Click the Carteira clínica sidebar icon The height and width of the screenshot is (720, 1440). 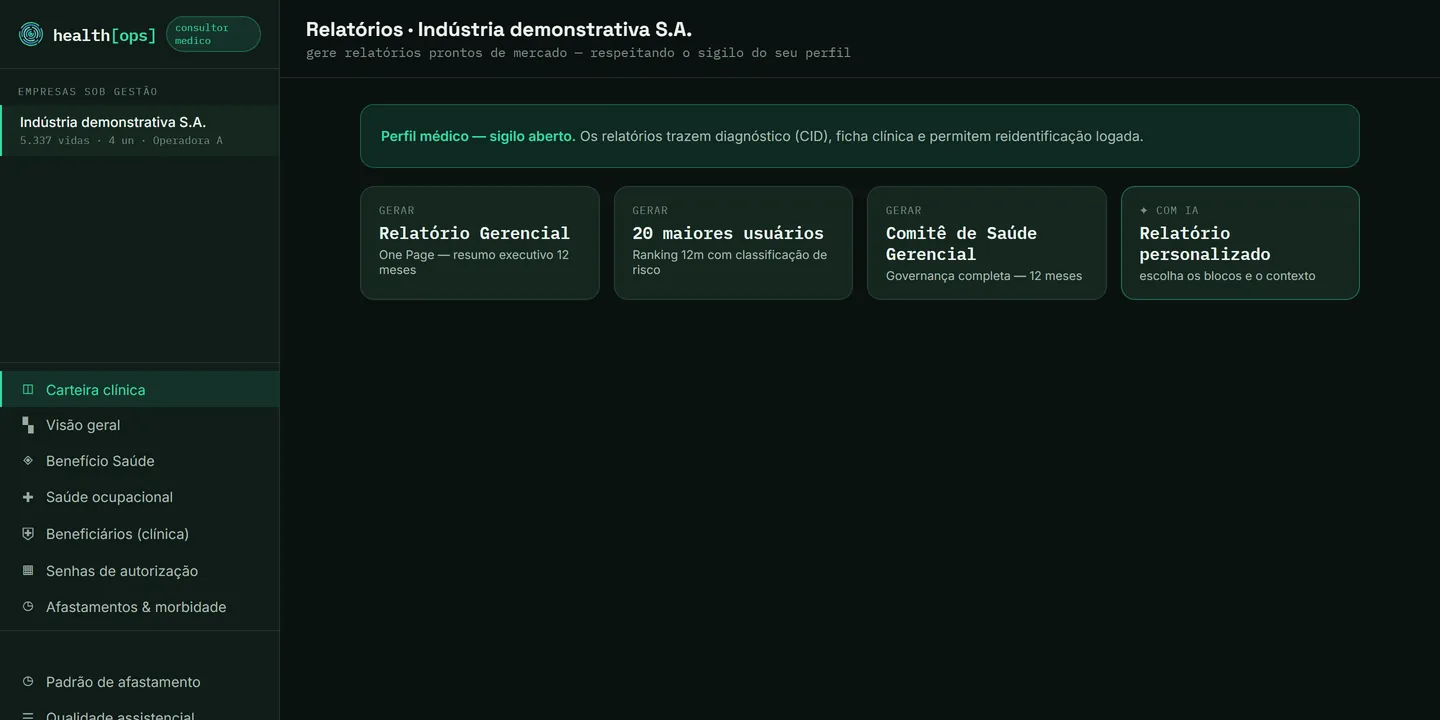(x=28, y=390)
